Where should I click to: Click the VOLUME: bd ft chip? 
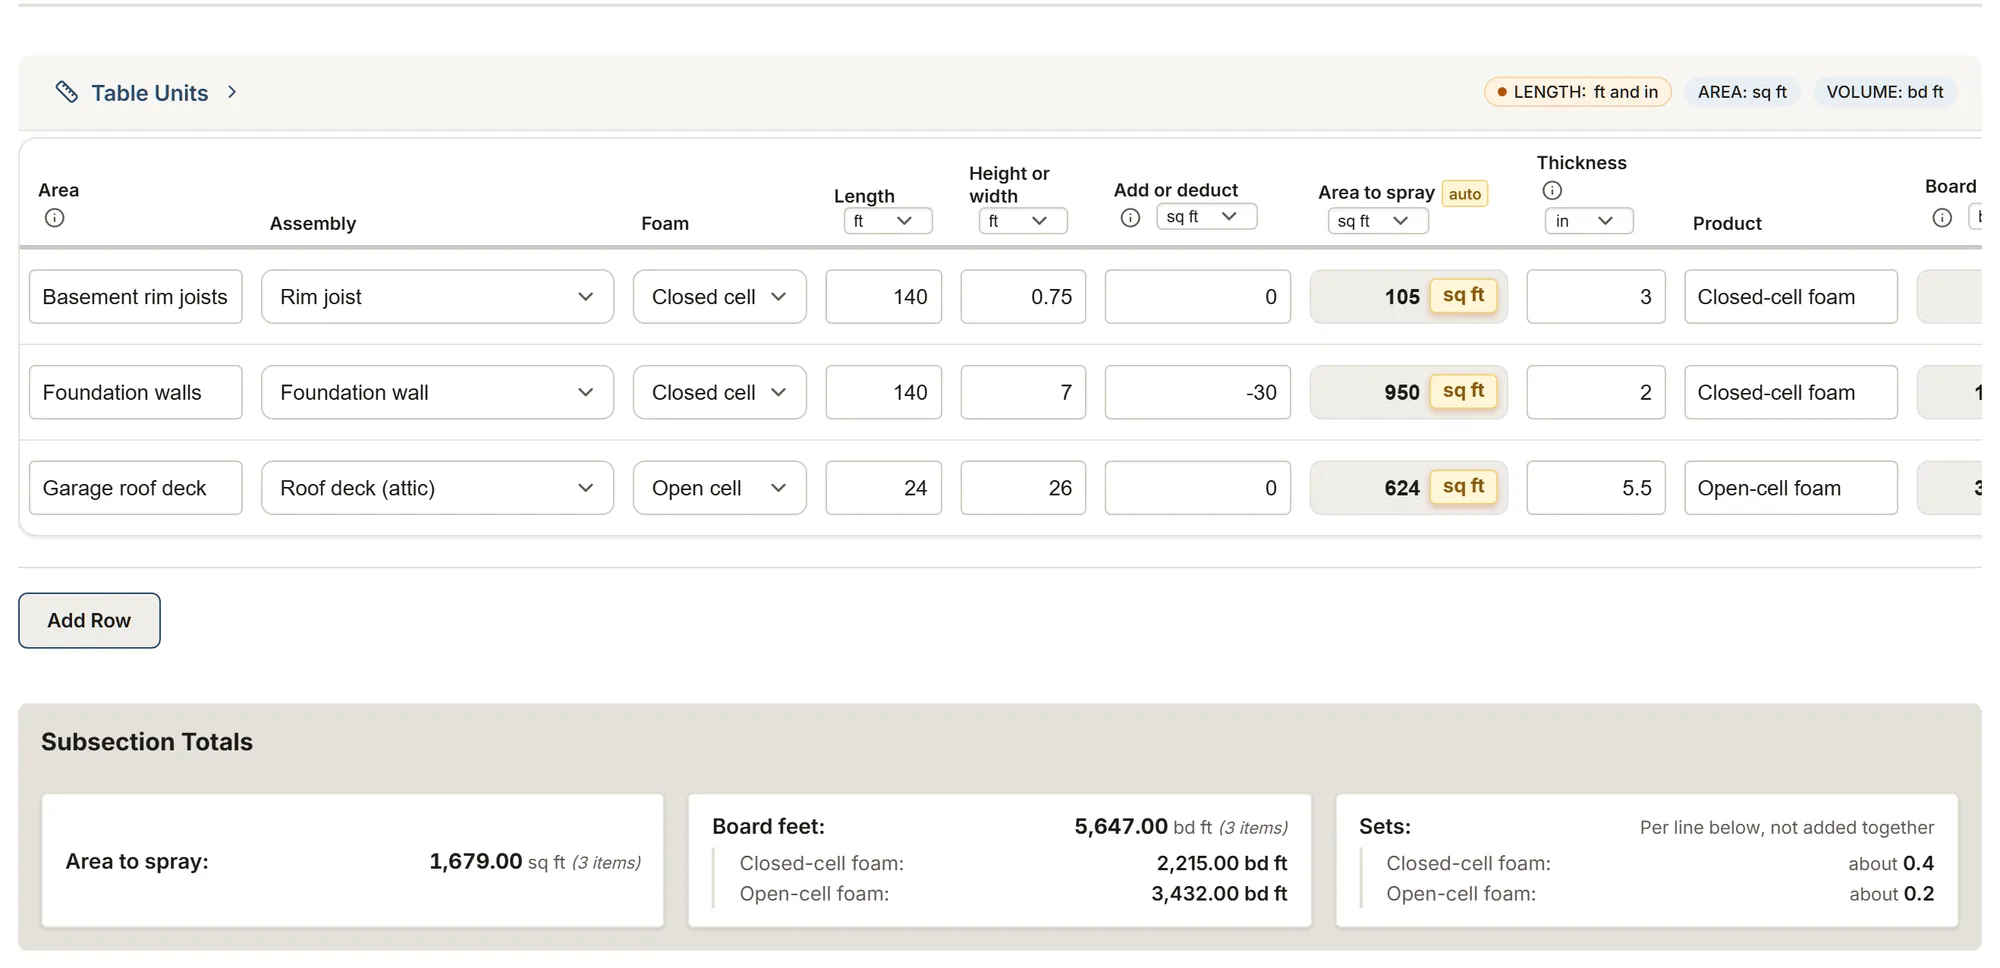point(1885,92)
